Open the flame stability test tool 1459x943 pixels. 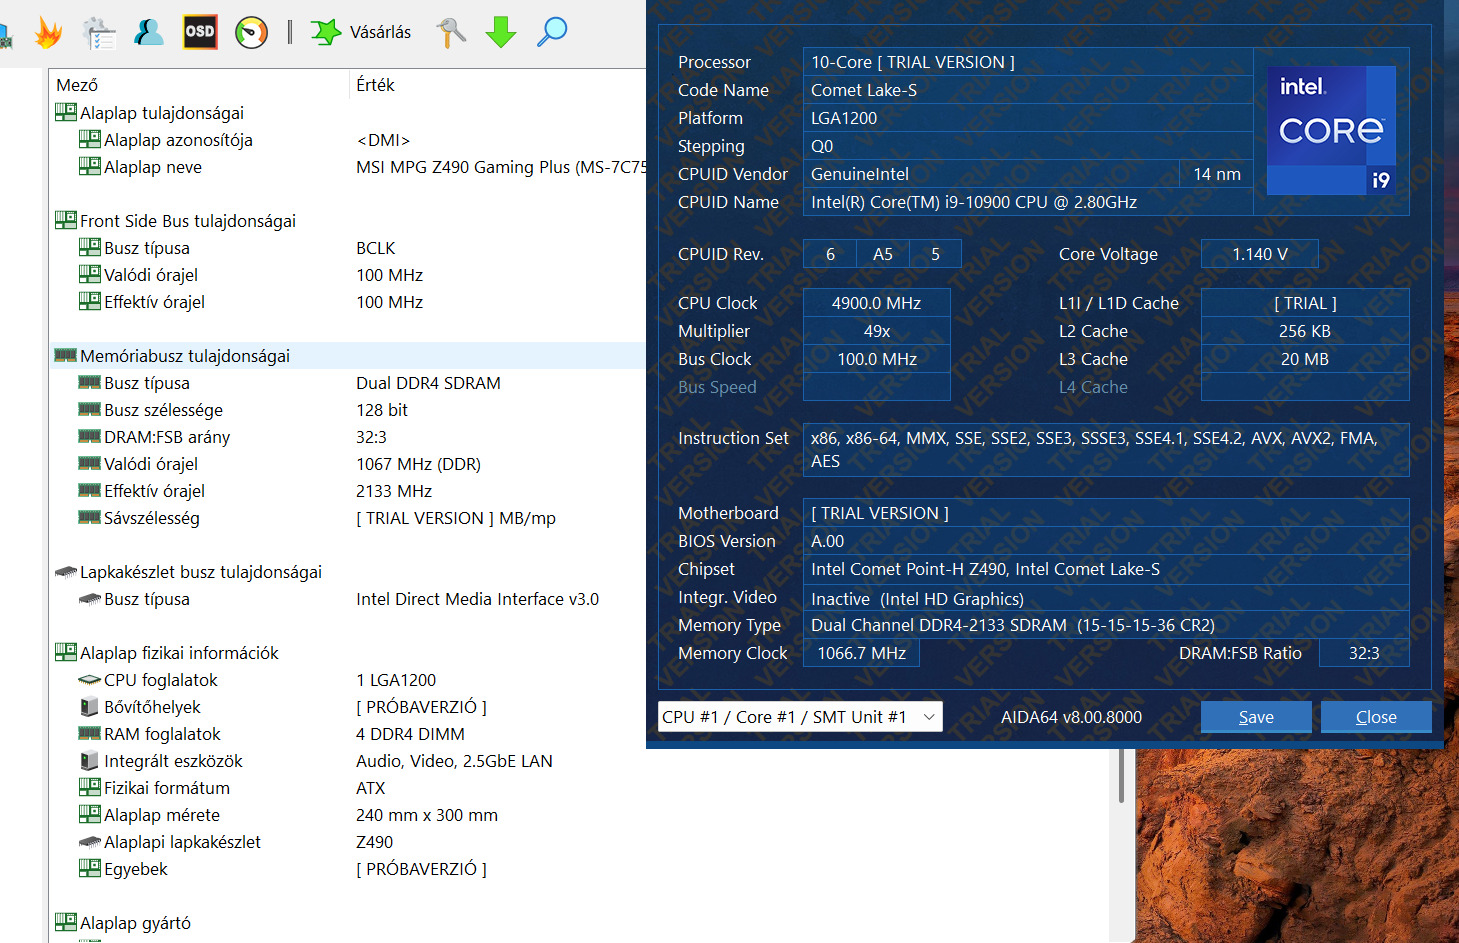pos(47,32)
